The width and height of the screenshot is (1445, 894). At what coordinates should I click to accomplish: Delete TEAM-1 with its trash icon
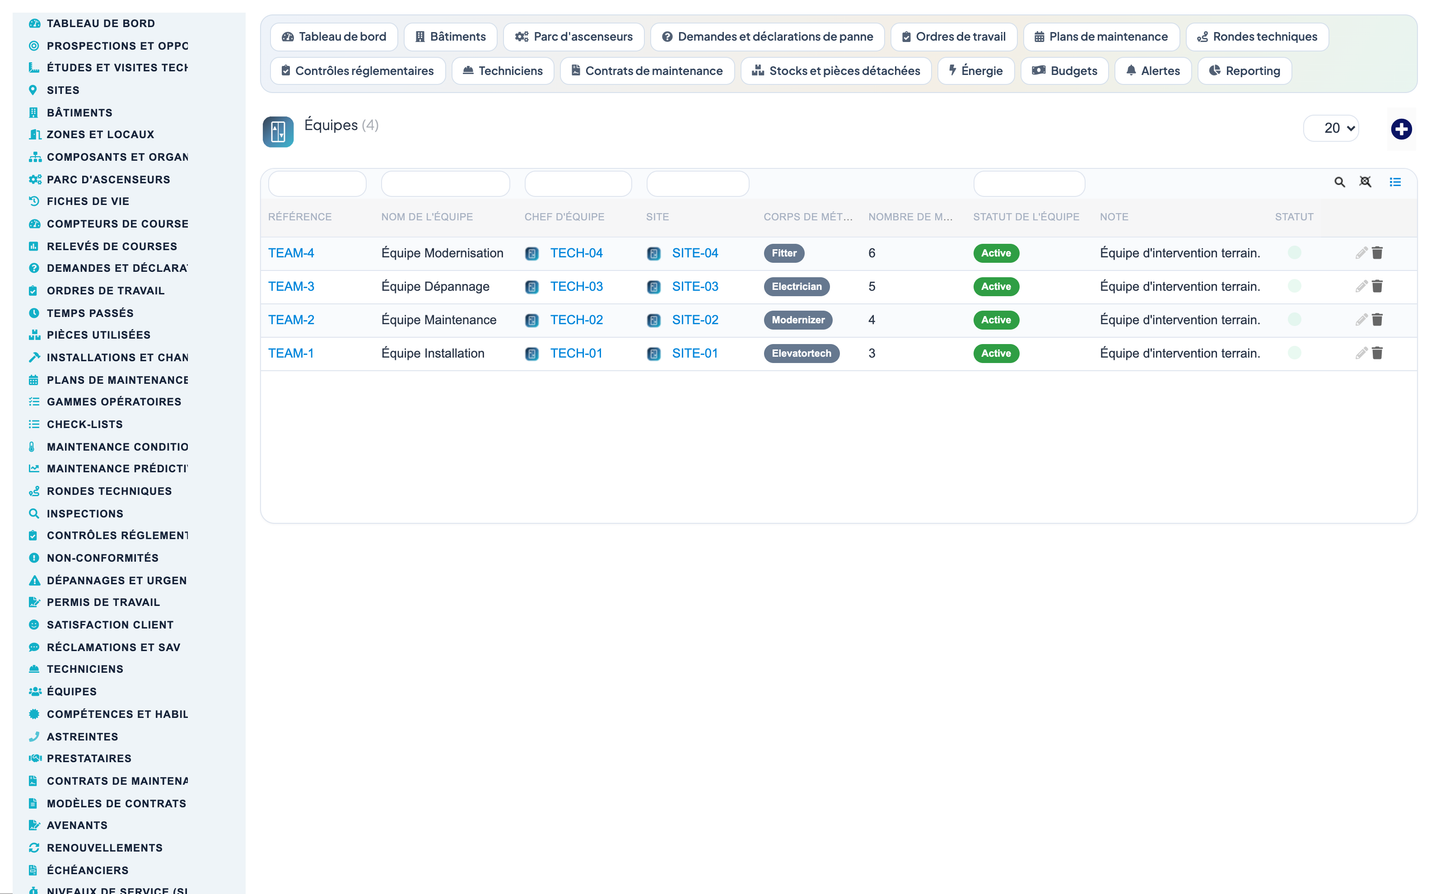click(x=1377, y=353)
